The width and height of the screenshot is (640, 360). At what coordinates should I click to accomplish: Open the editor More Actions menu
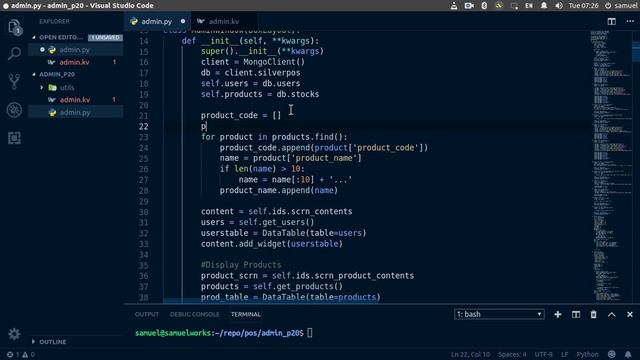630,21
